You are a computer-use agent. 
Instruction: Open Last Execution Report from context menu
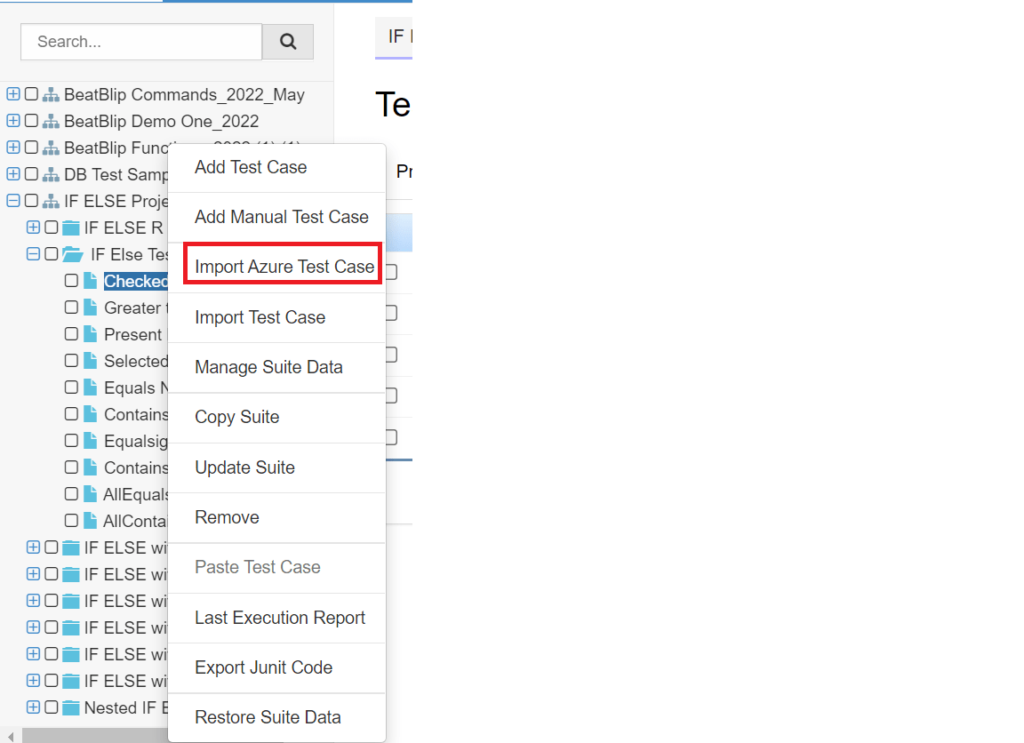280,617
